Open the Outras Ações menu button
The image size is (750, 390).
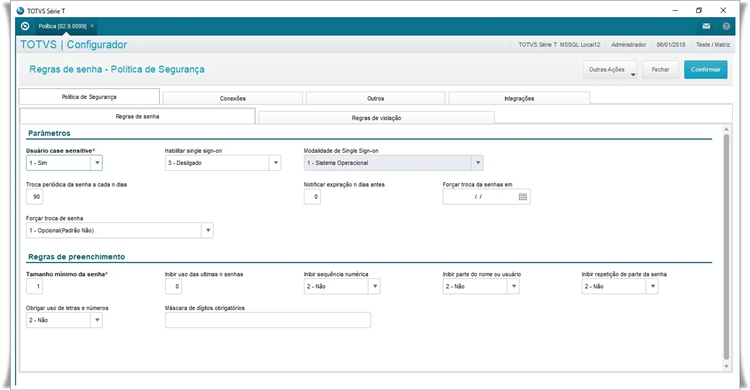610,69
